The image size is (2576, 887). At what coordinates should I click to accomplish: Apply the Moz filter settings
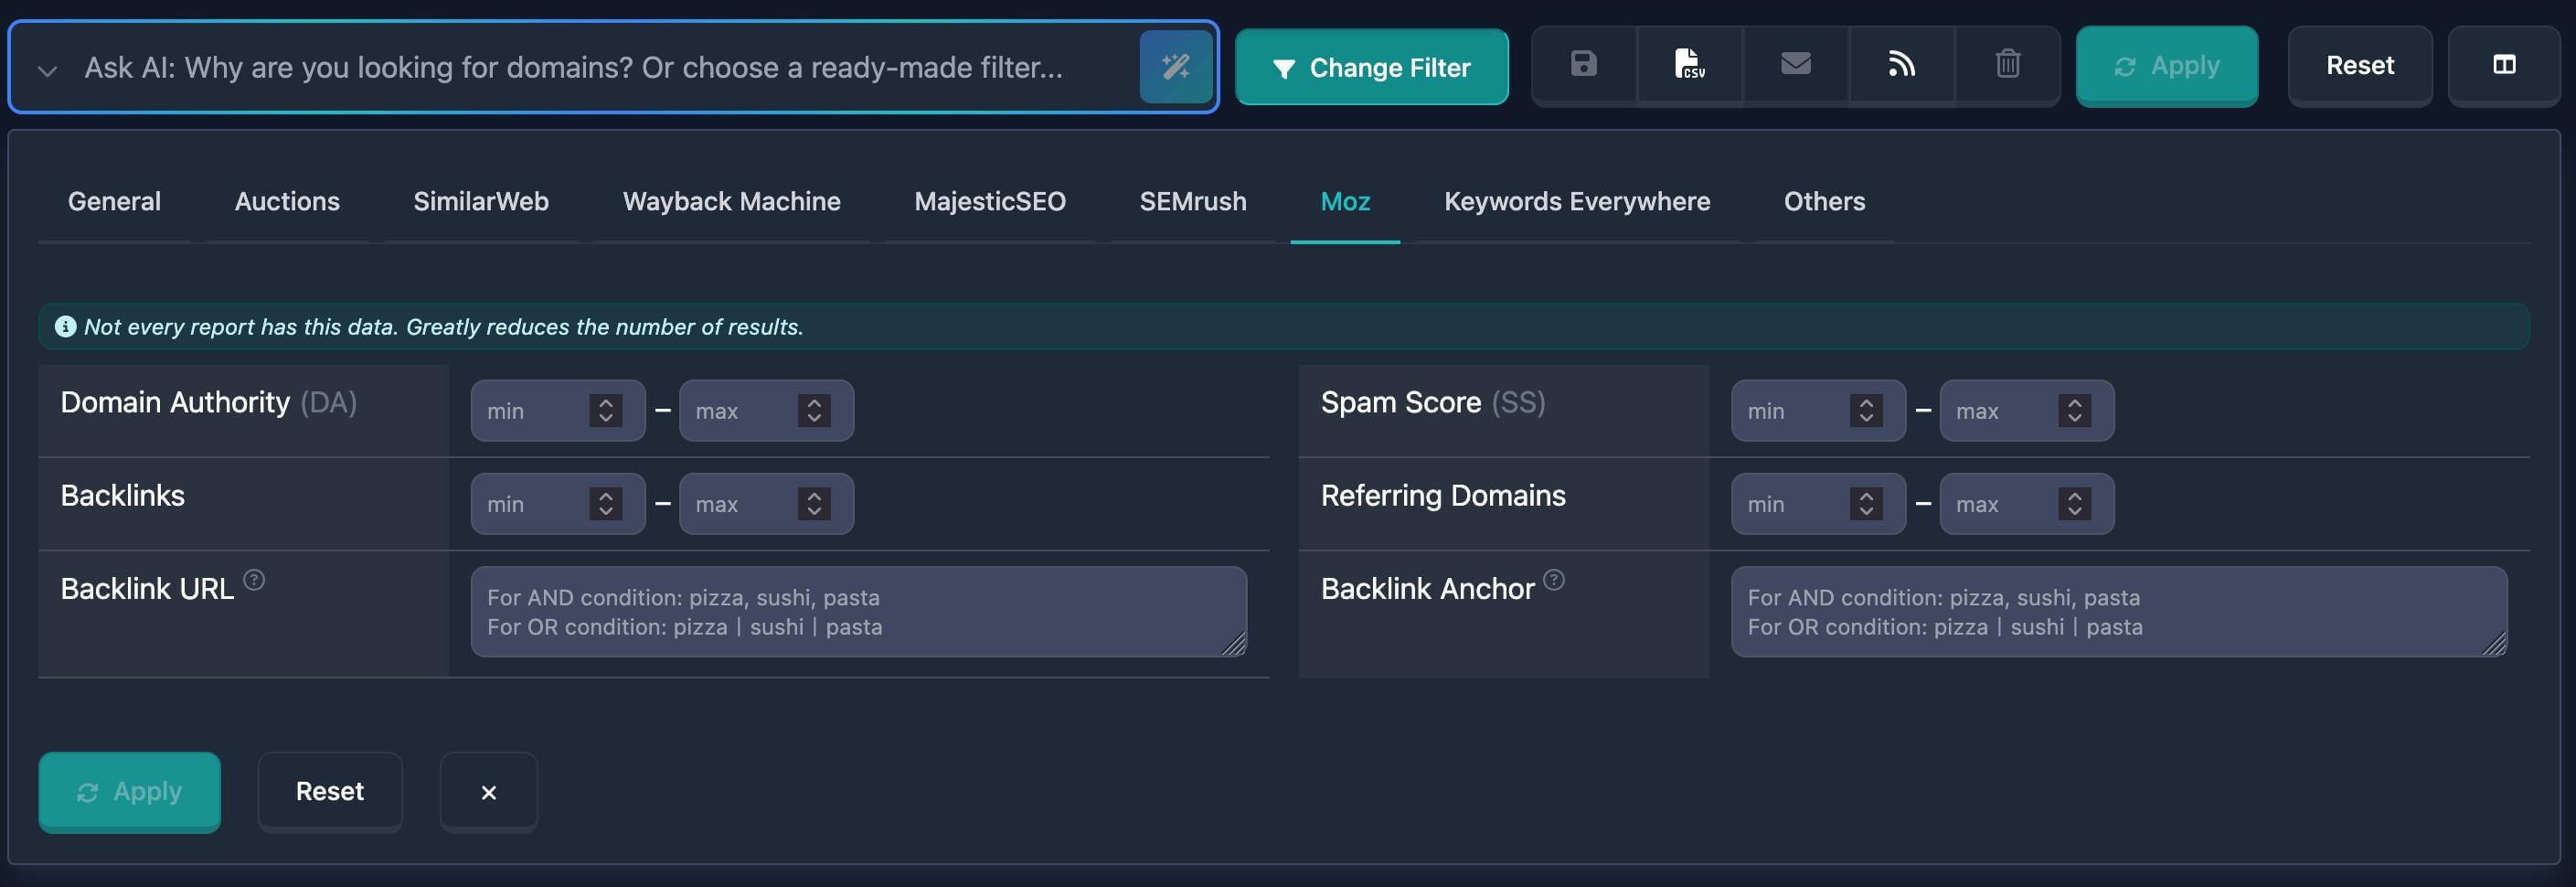point(129,791)
